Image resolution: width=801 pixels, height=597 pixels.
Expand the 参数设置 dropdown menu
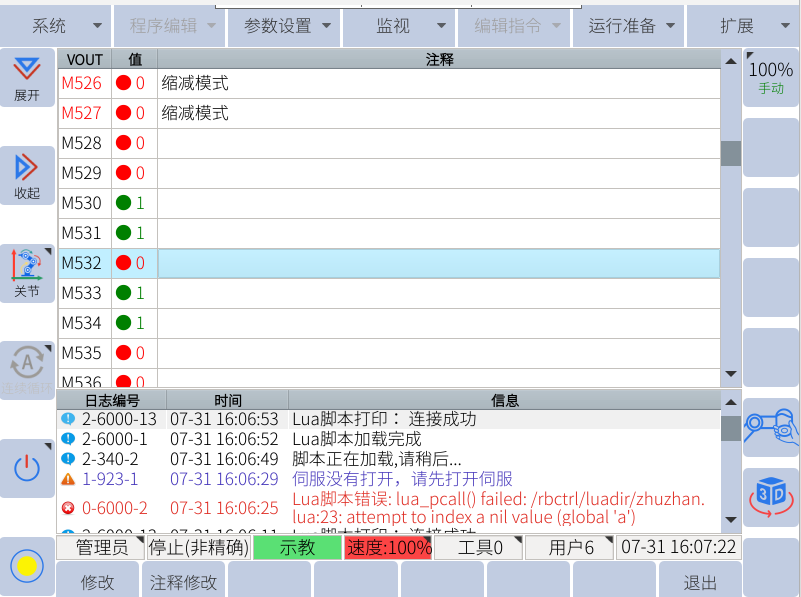(x=285, y=26)
